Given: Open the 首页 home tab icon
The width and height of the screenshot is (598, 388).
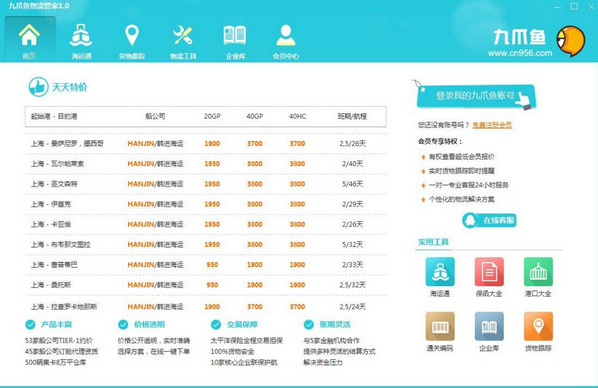Looking at the screenshot, I should click(29, 35).
